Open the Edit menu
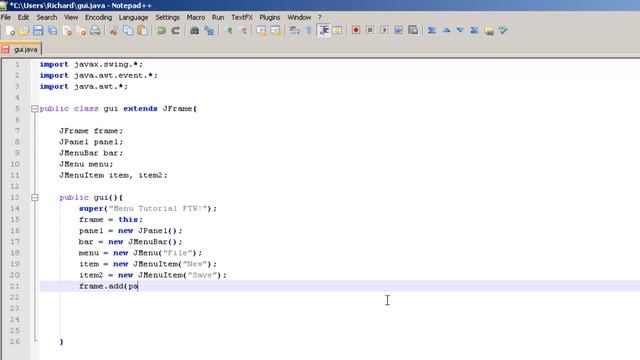640x360 pixels. (x=23, y=17)
